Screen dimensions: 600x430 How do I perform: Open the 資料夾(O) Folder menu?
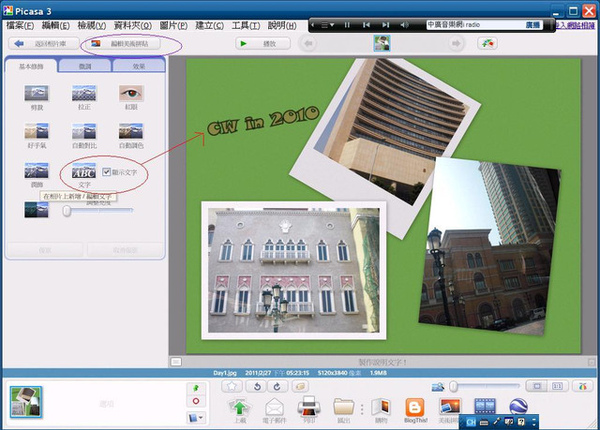[x=133, y=26]
